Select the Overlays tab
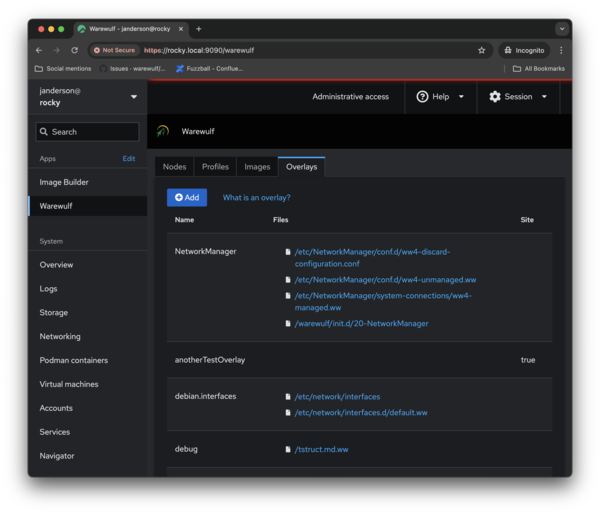 point(302,167)
